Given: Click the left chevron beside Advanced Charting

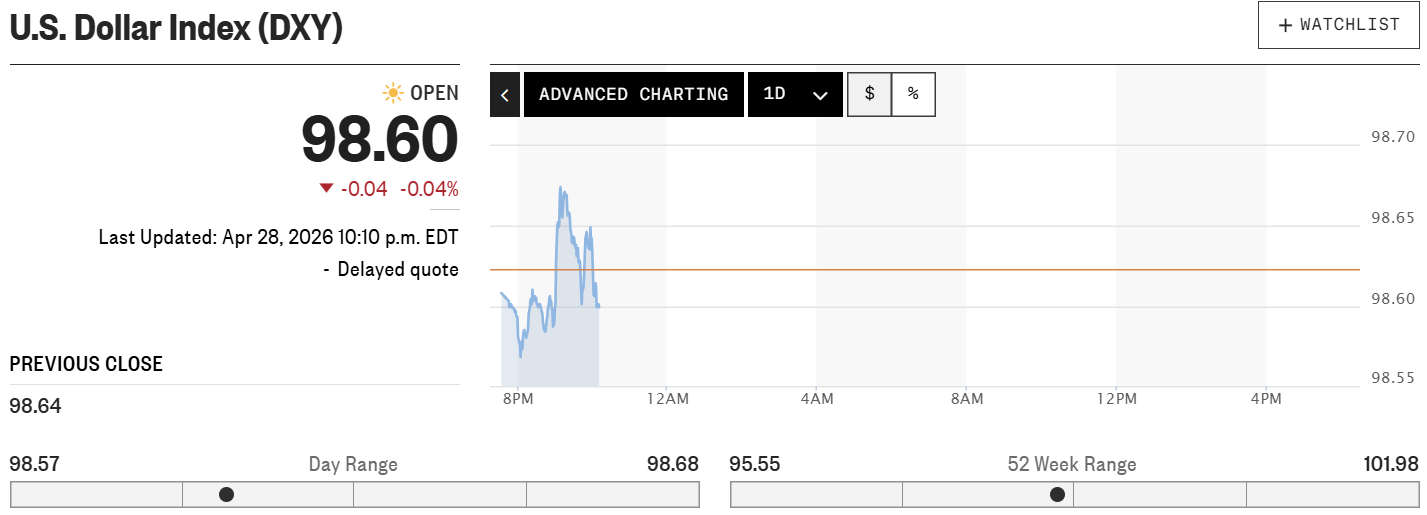Looking at the screenshot, I should 505,95.
